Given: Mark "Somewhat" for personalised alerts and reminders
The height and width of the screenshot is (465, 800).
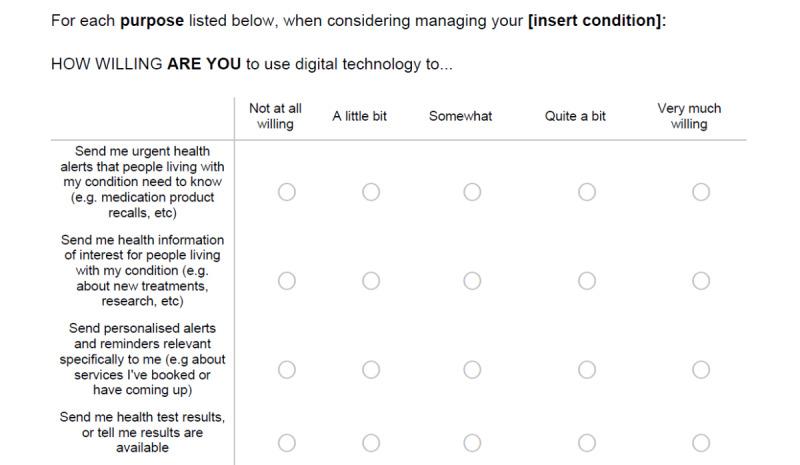Looking at the screenshot, I should point(472,370).
